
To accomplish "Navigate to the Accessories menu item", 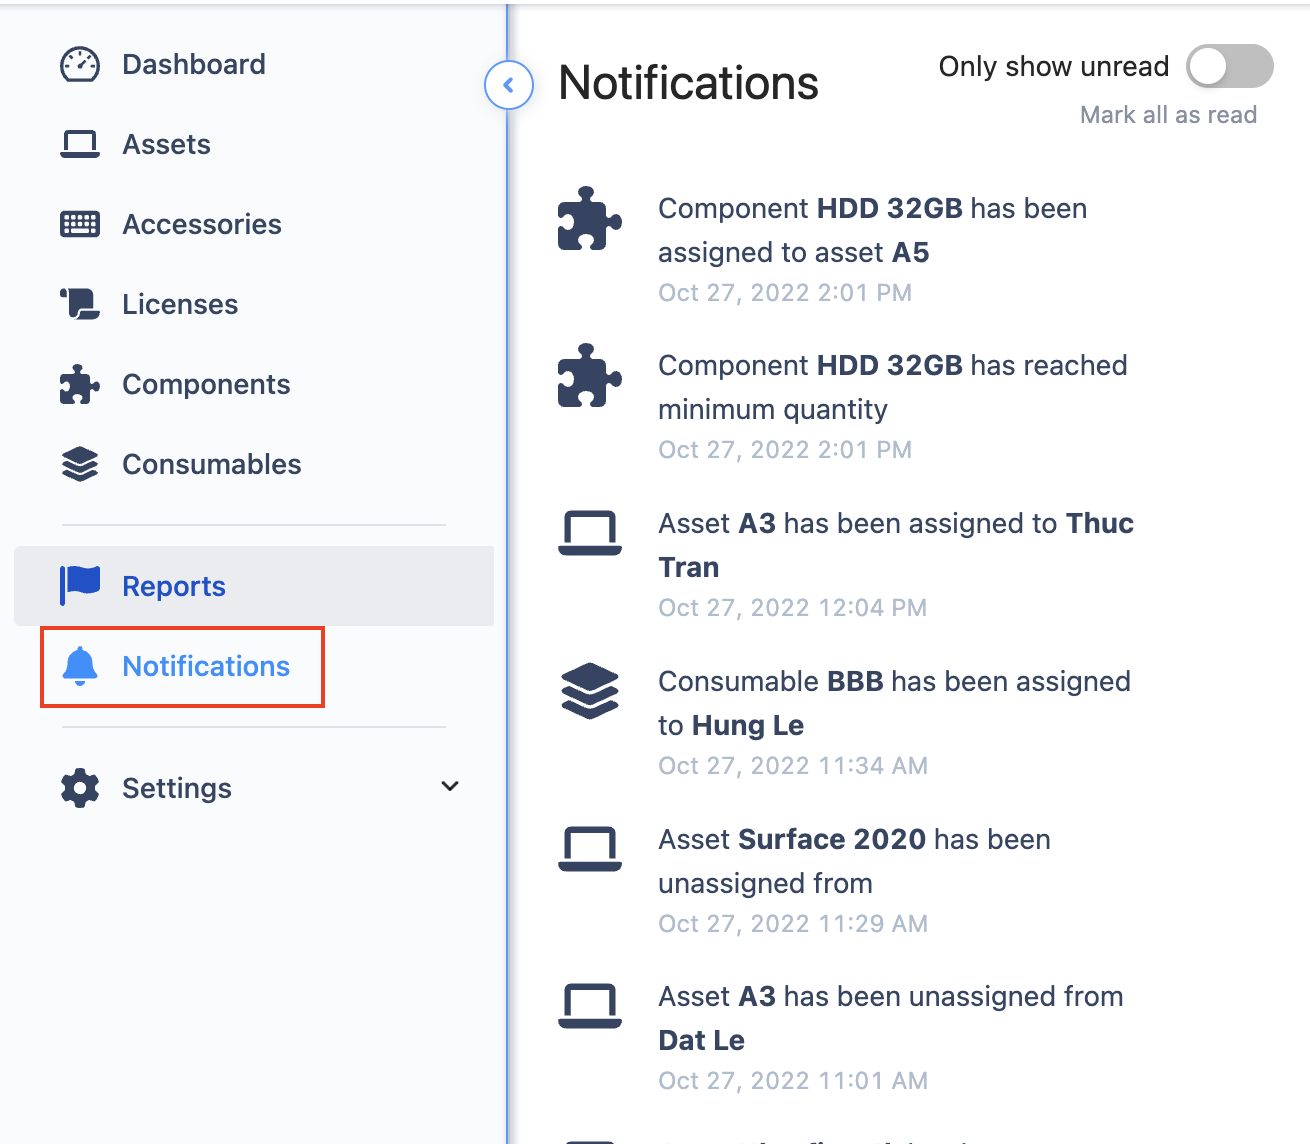I will click(201, 224).
